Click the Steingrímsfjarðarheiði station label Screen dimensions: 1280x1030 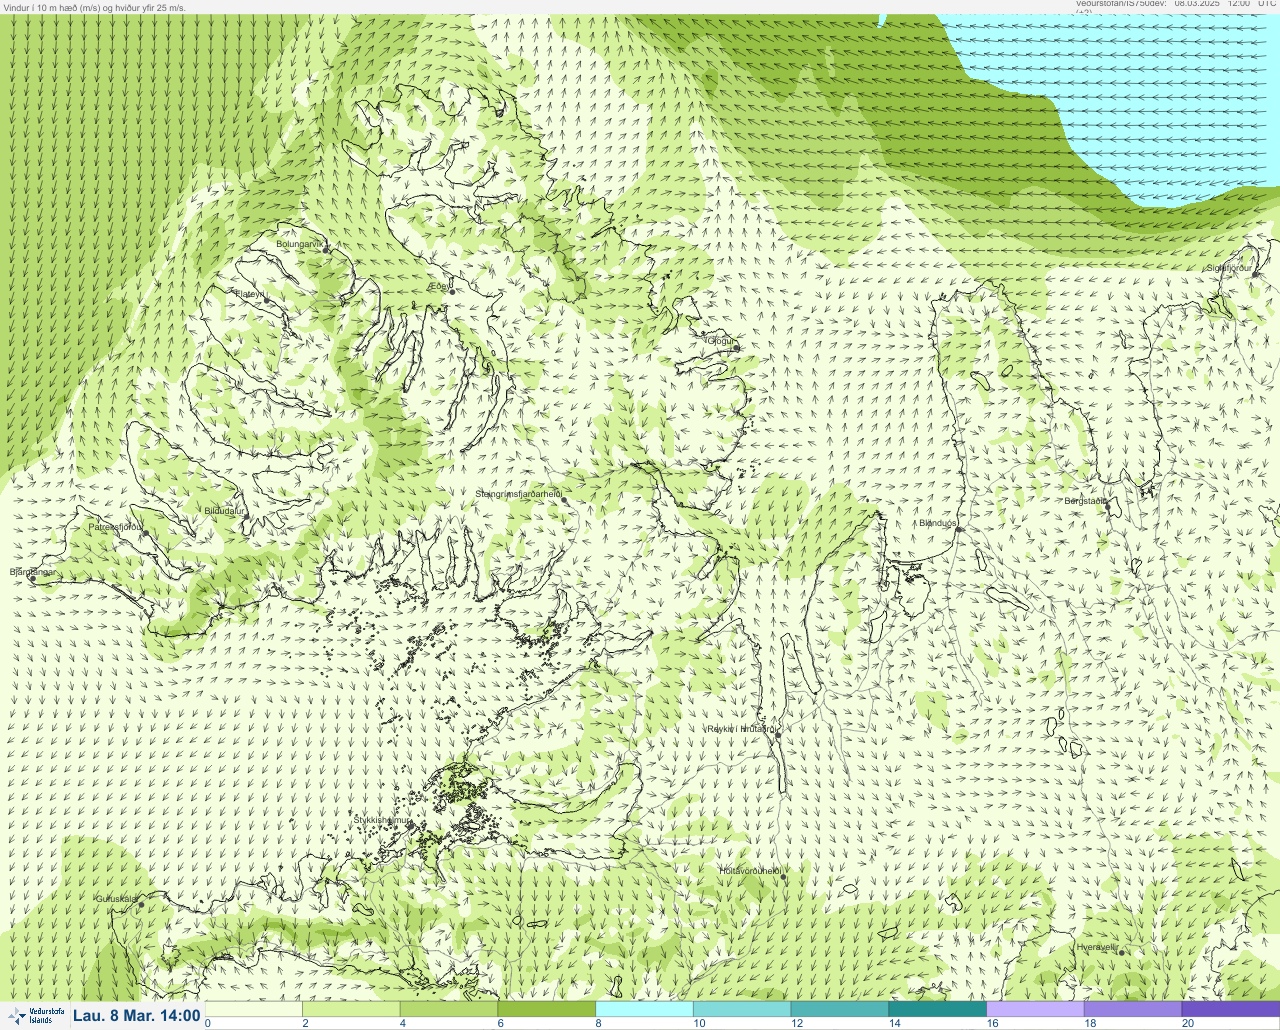pos(517,494)
